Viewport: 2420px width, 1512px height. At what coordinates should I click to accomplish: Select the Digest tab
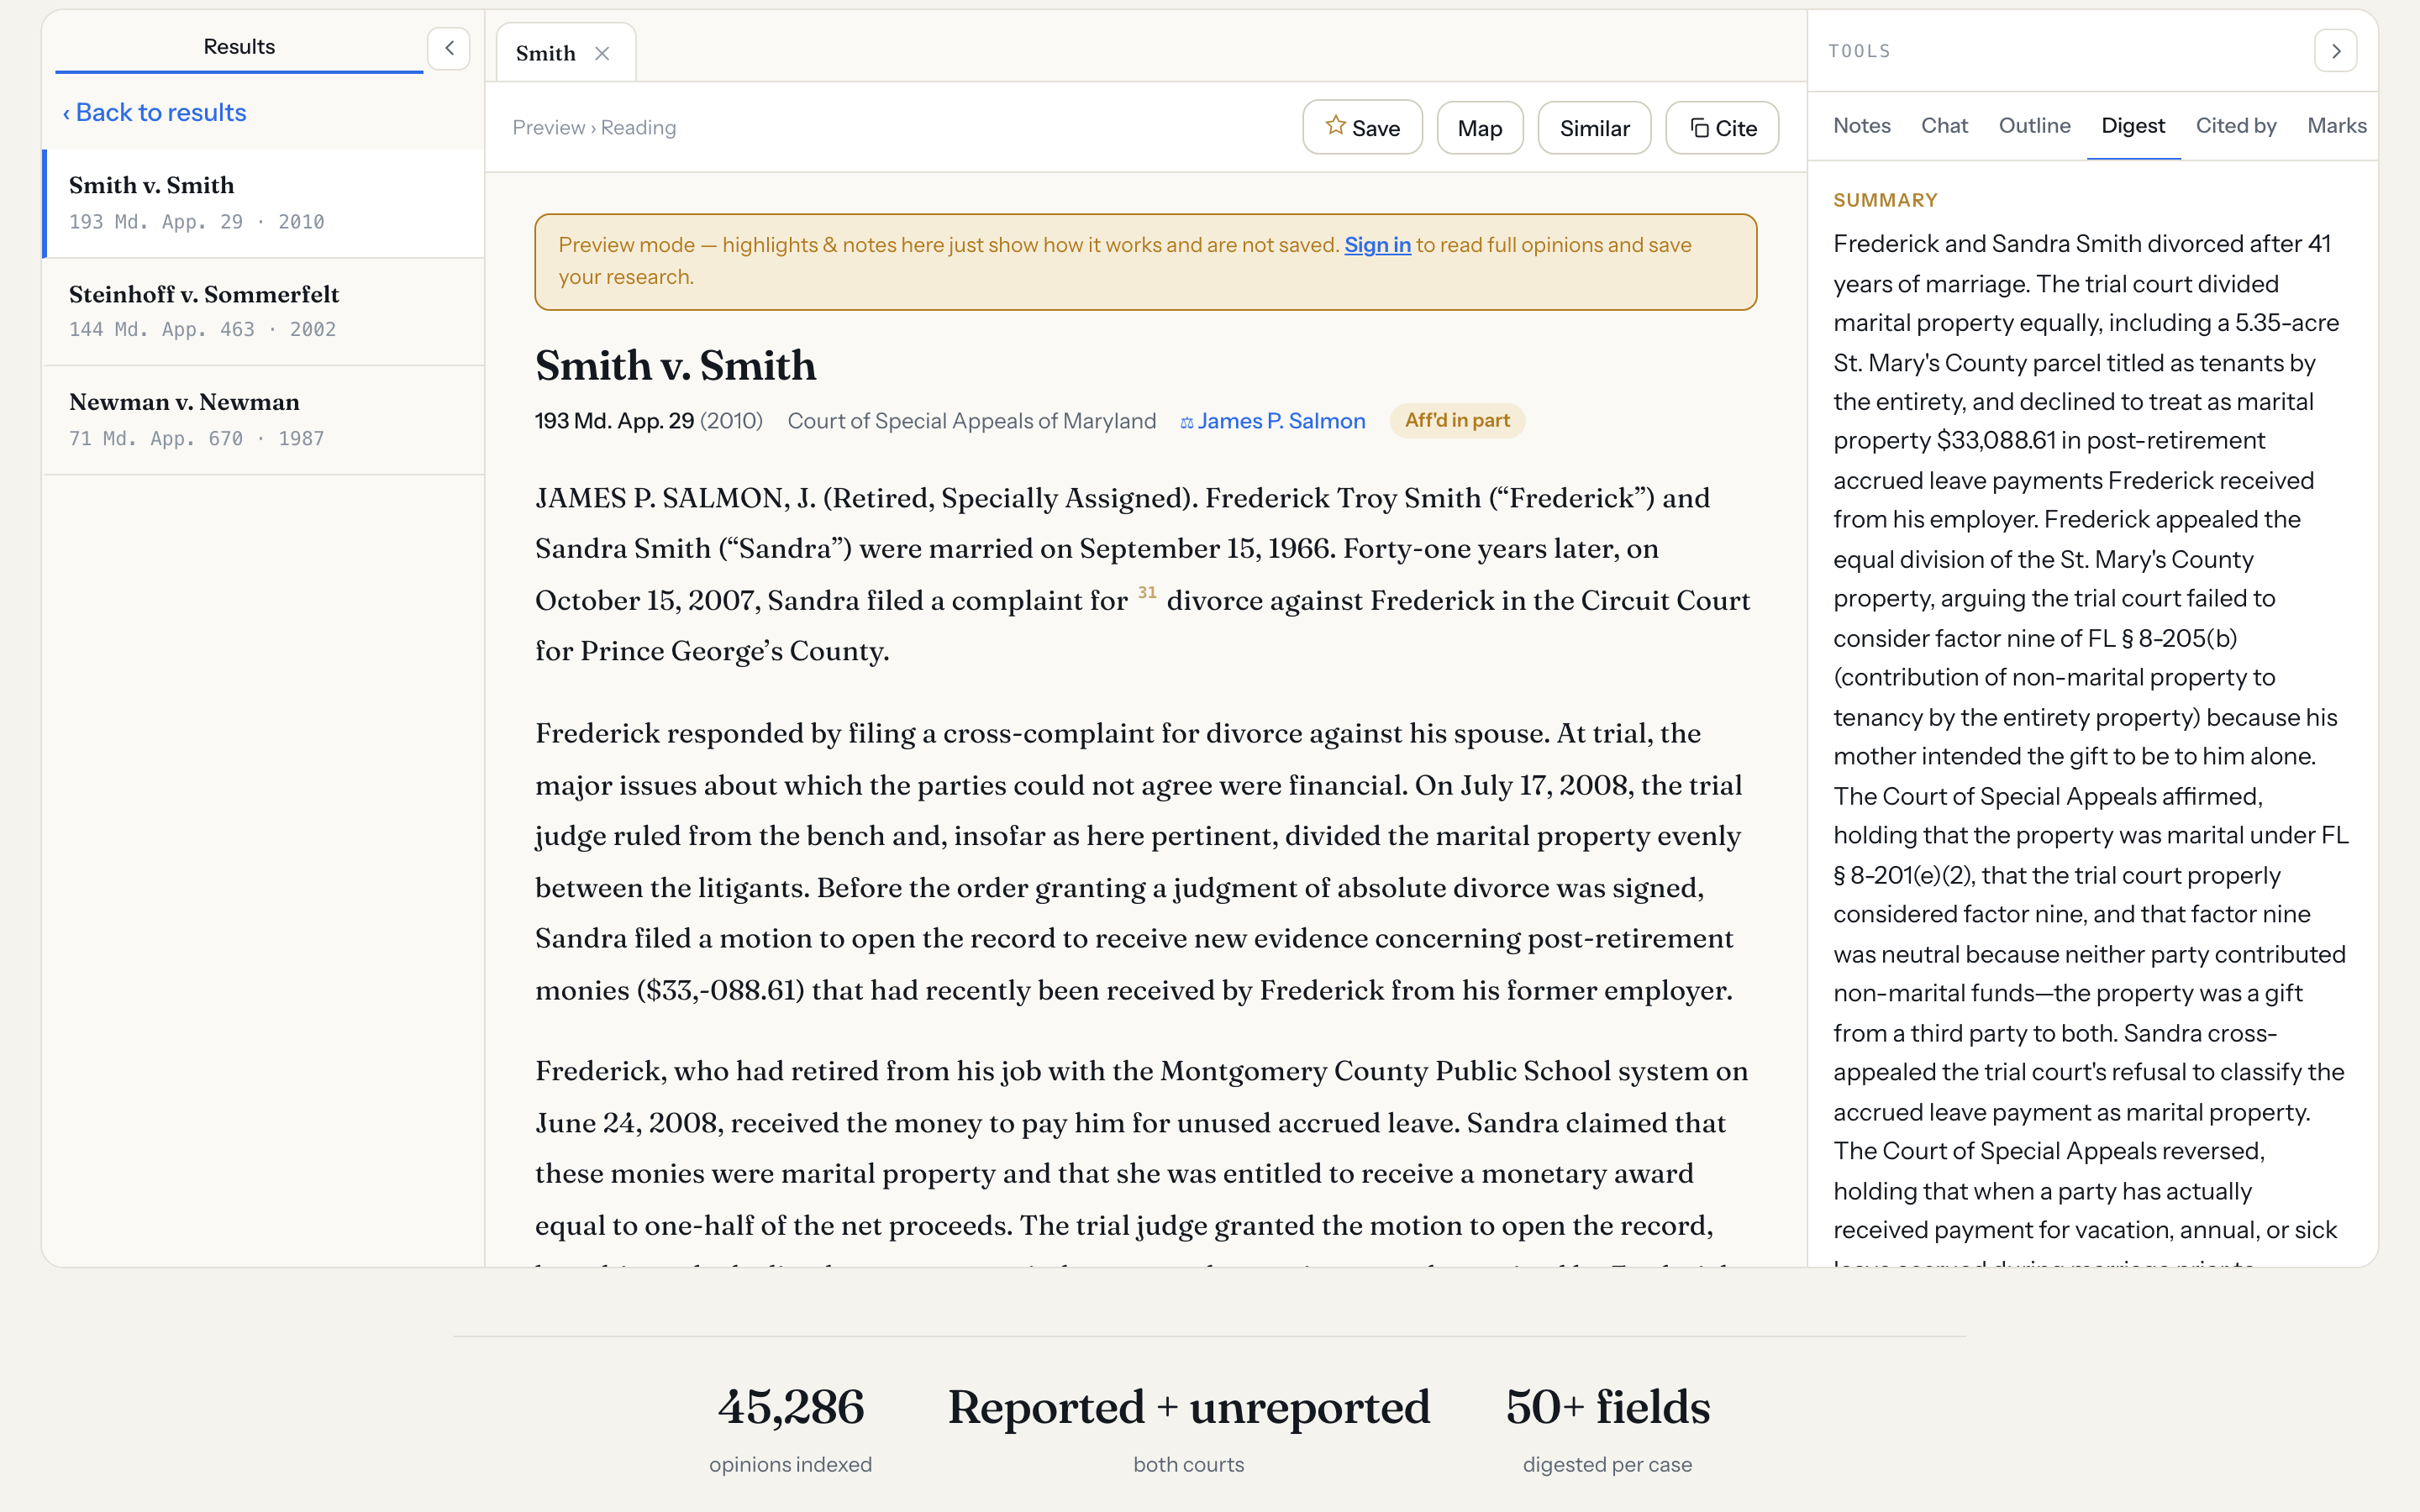click(2133, 126)
